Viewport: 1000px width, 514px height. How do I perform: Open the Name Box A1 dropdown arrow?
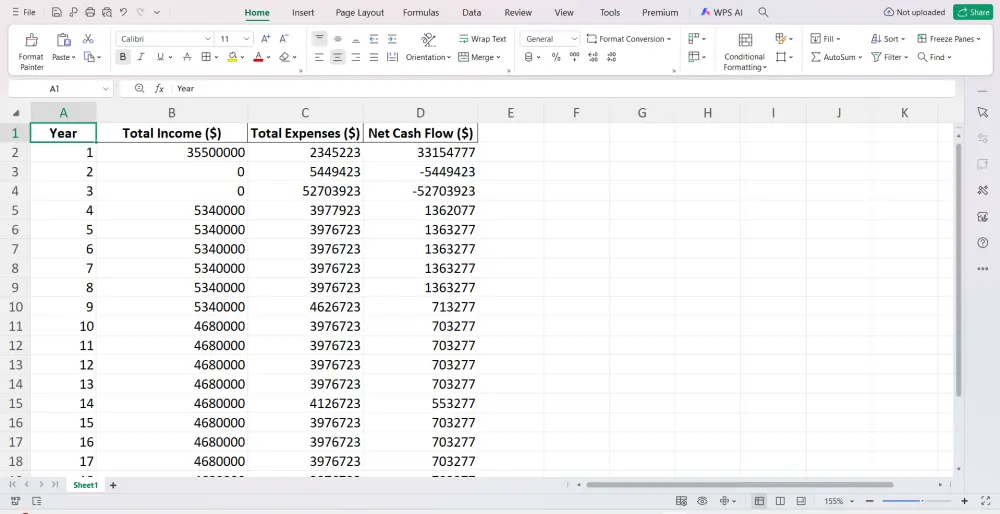105,89
